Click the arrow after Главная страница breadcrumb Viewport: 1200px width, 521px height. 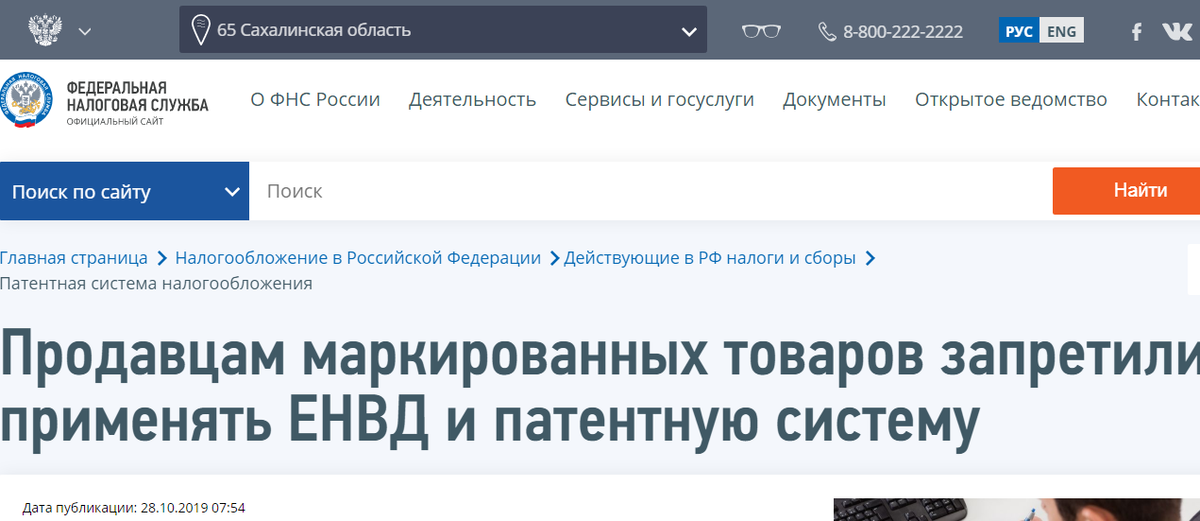click(161, 258)
